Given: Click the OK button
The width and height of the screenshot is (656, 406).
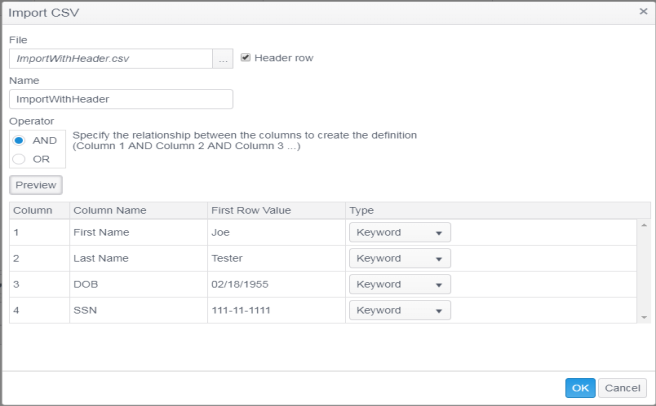Looking at the screenshot, I should click(580, 387).
